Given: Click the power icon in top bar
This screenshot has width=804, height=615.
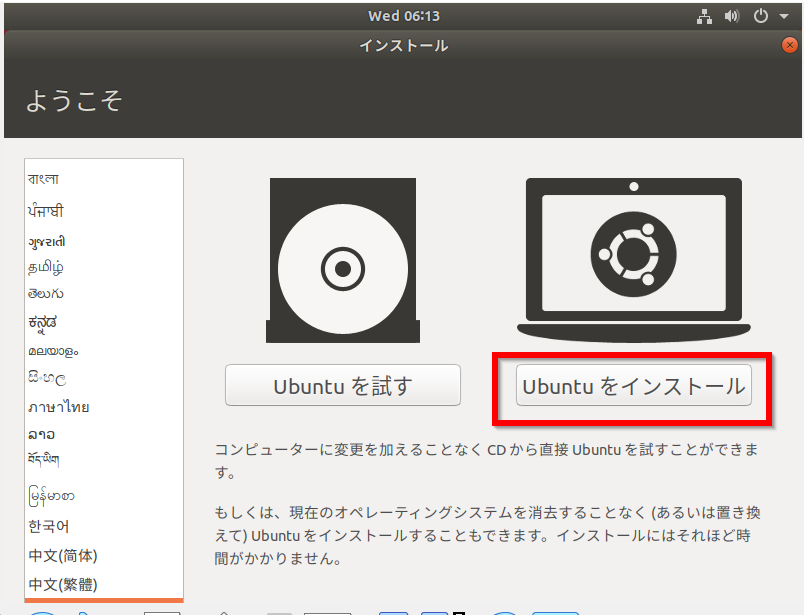Looking at the screenshot, I should (760, 16).
